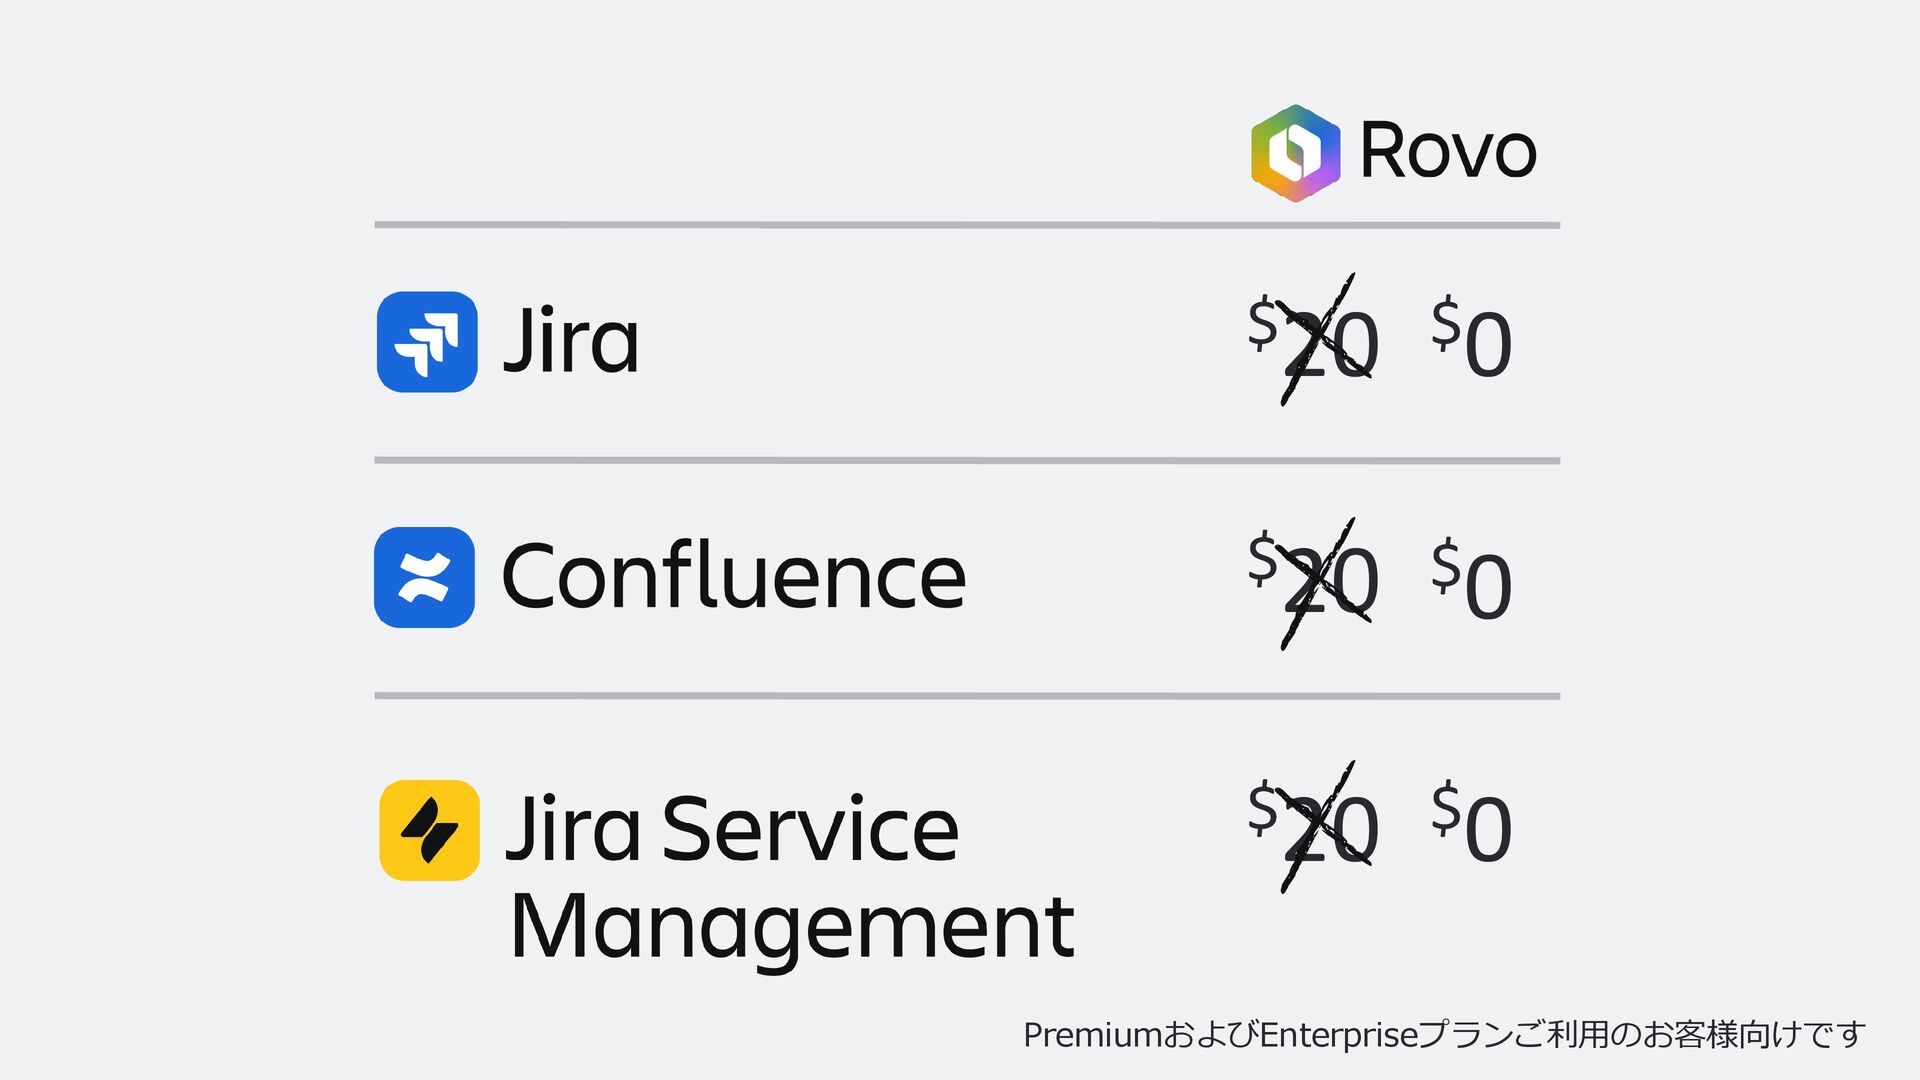Click divider line below the Confluence row
Viewport: 1920px width, 1080px height.
967,696
